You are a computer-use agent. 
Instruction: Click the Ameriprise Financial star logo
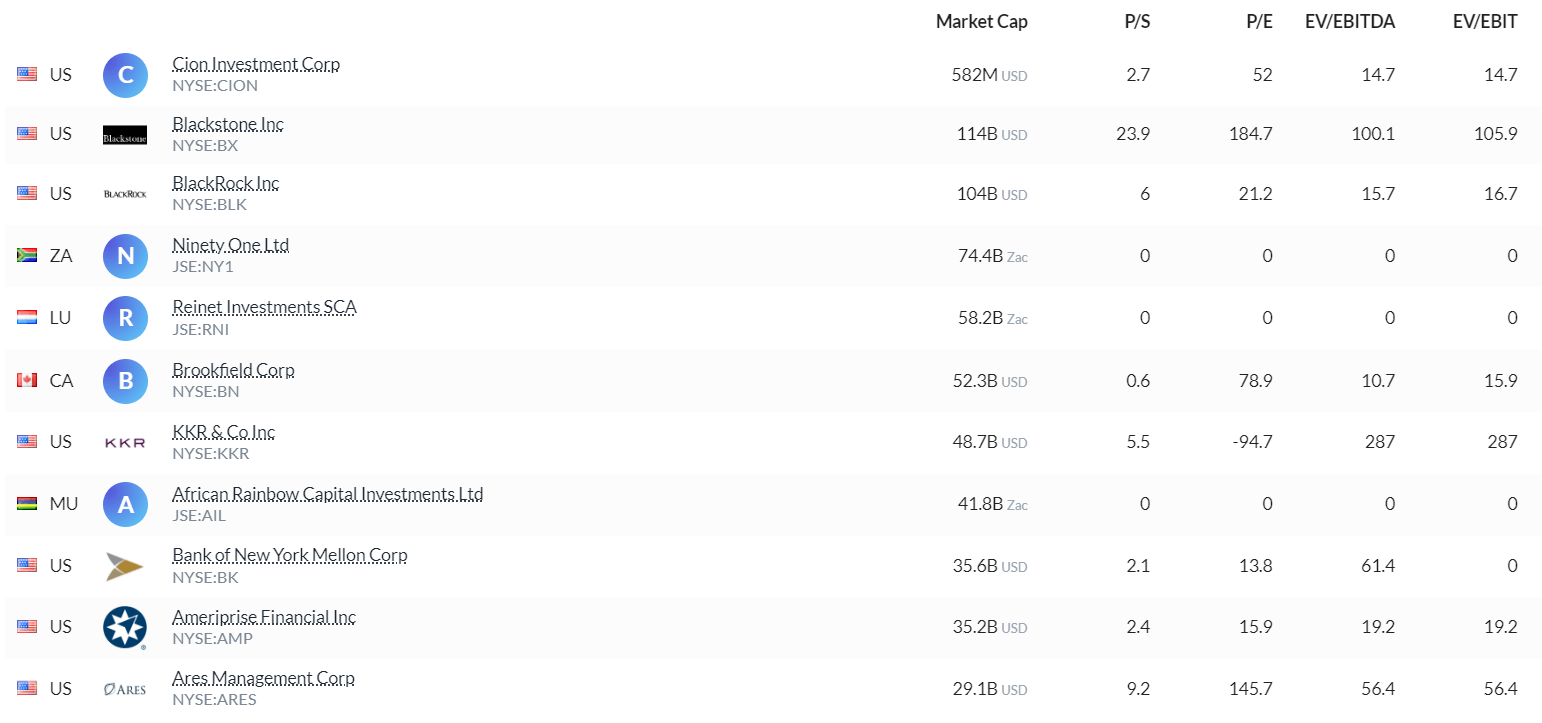click(125, 627)
